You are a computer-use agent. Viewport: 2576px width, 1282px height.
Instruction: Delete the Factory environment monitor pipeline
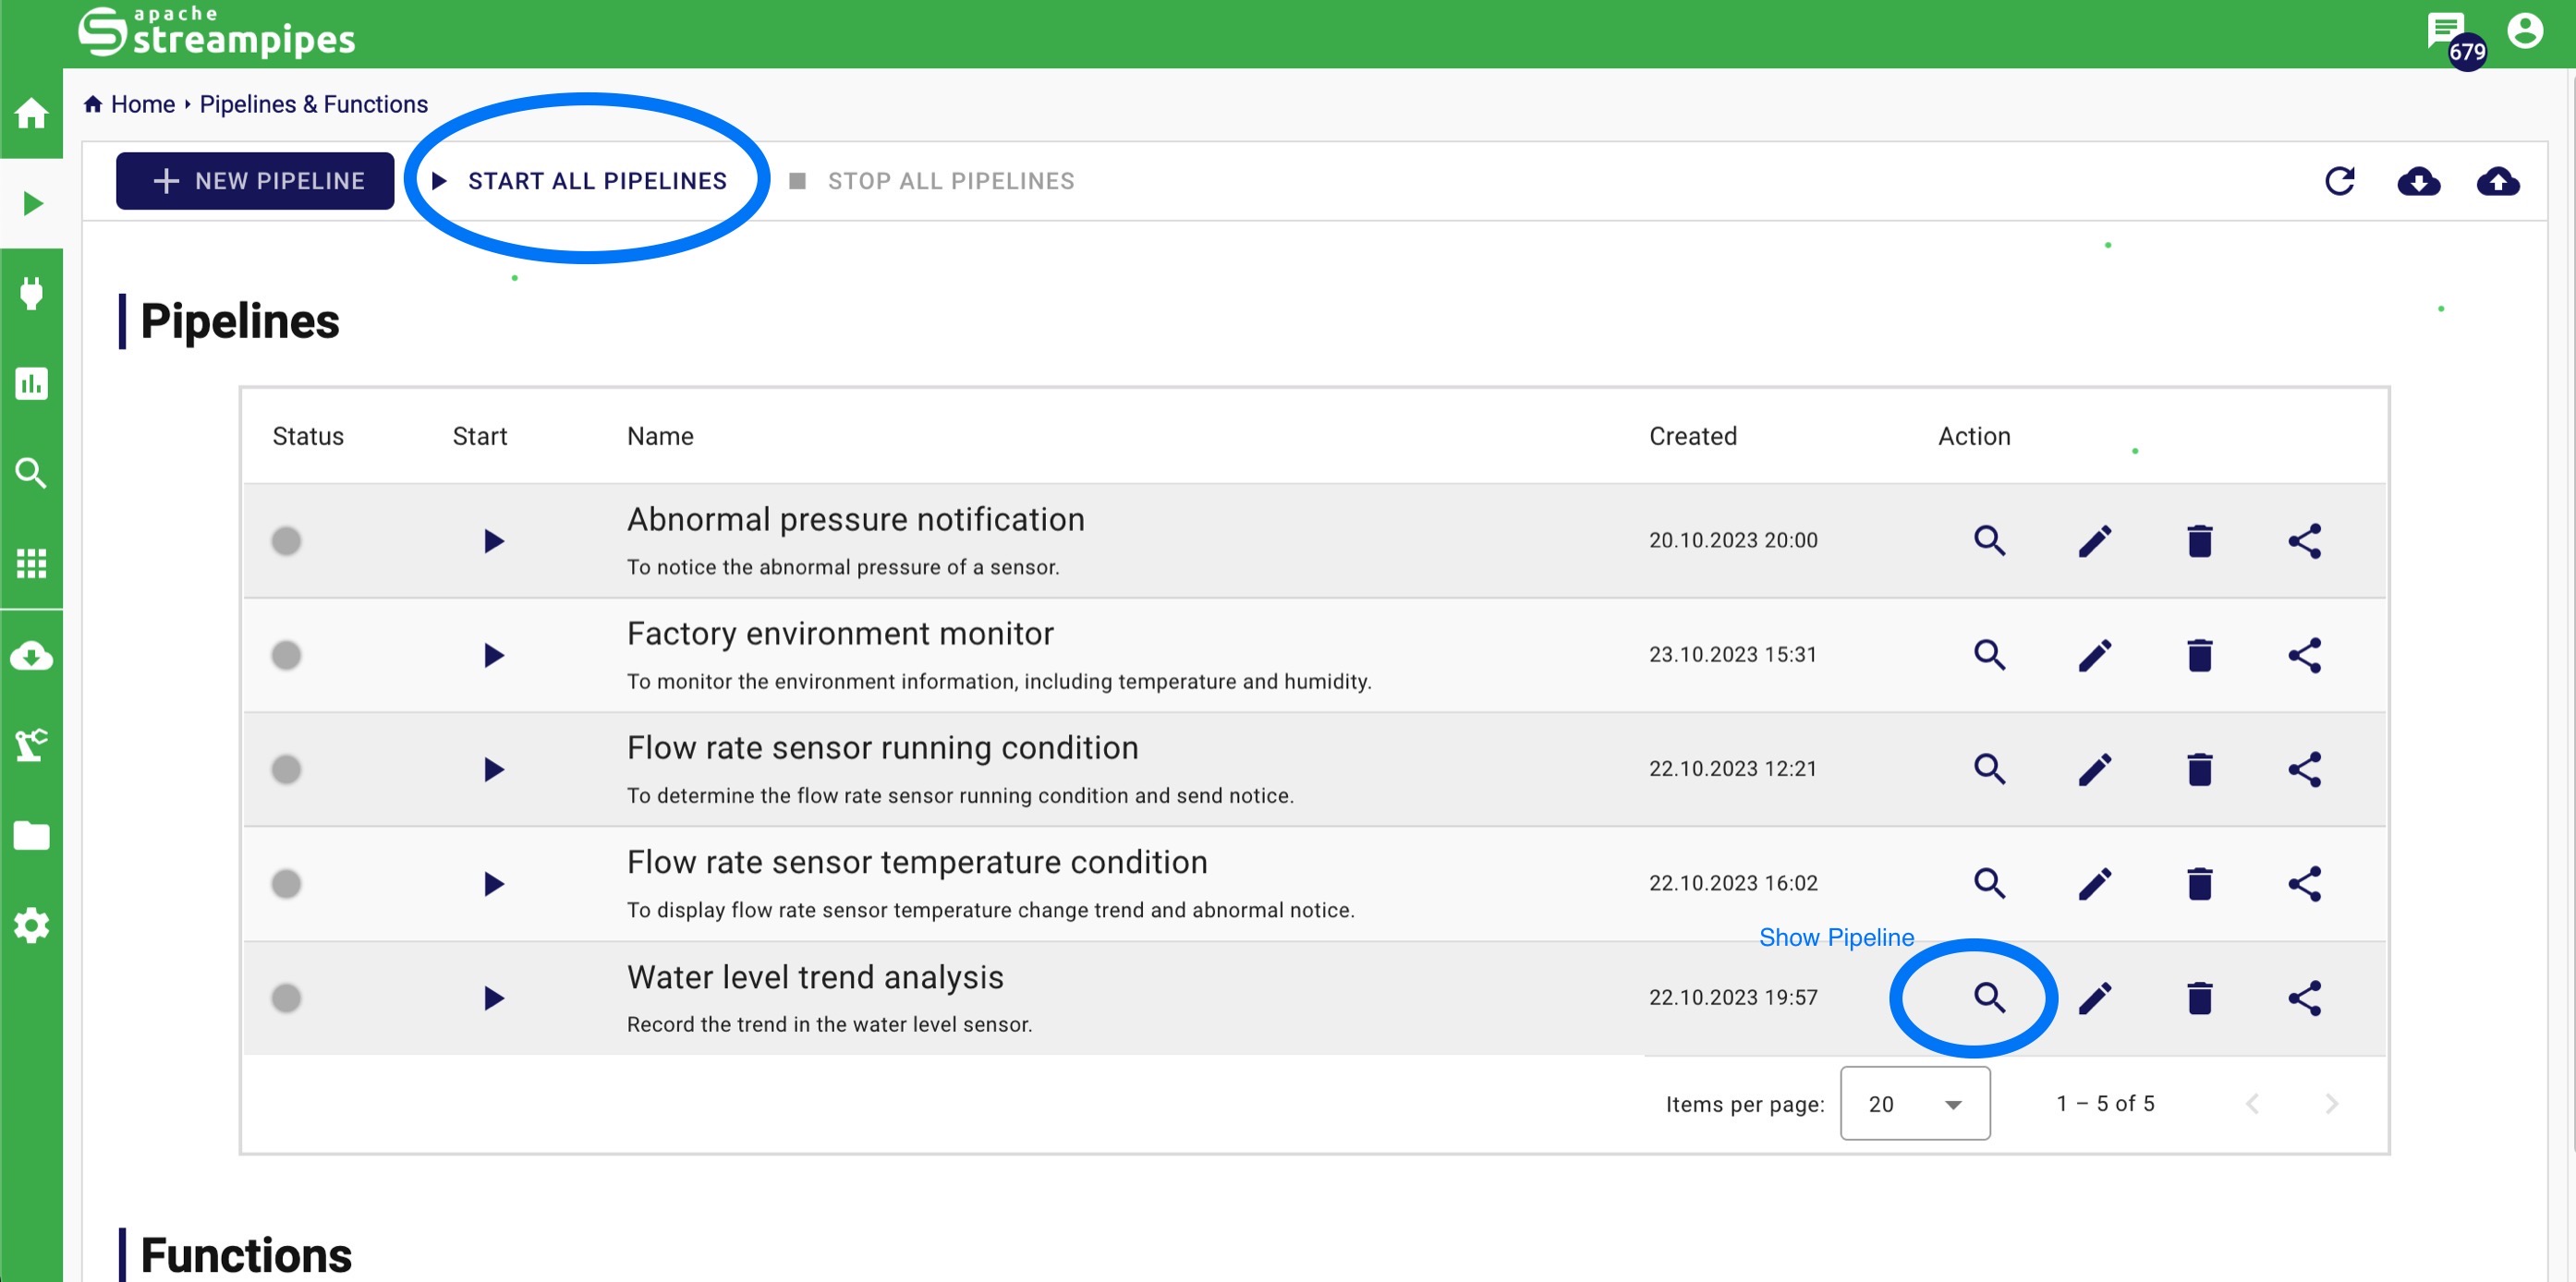pos(2199,655)
